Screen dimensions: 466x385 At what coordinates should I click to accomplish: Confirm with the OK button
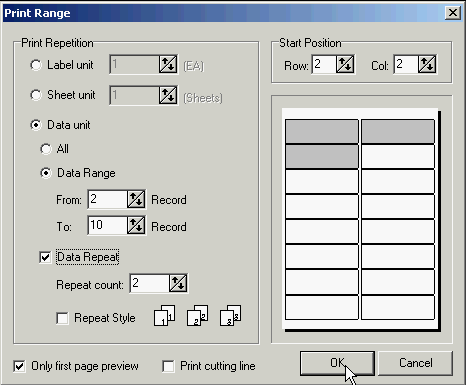pos(337,363)
